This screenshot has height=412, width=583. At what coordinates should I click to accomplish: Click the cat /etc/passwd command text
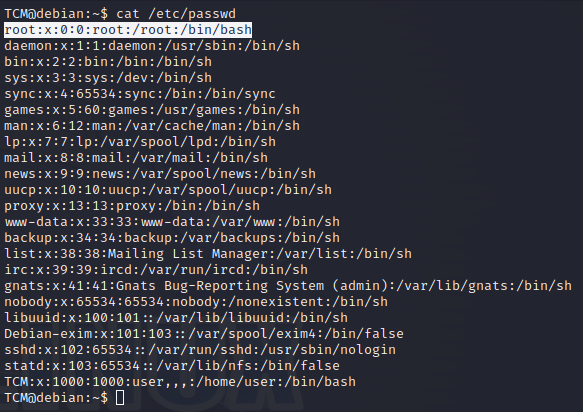coord(176,14)
